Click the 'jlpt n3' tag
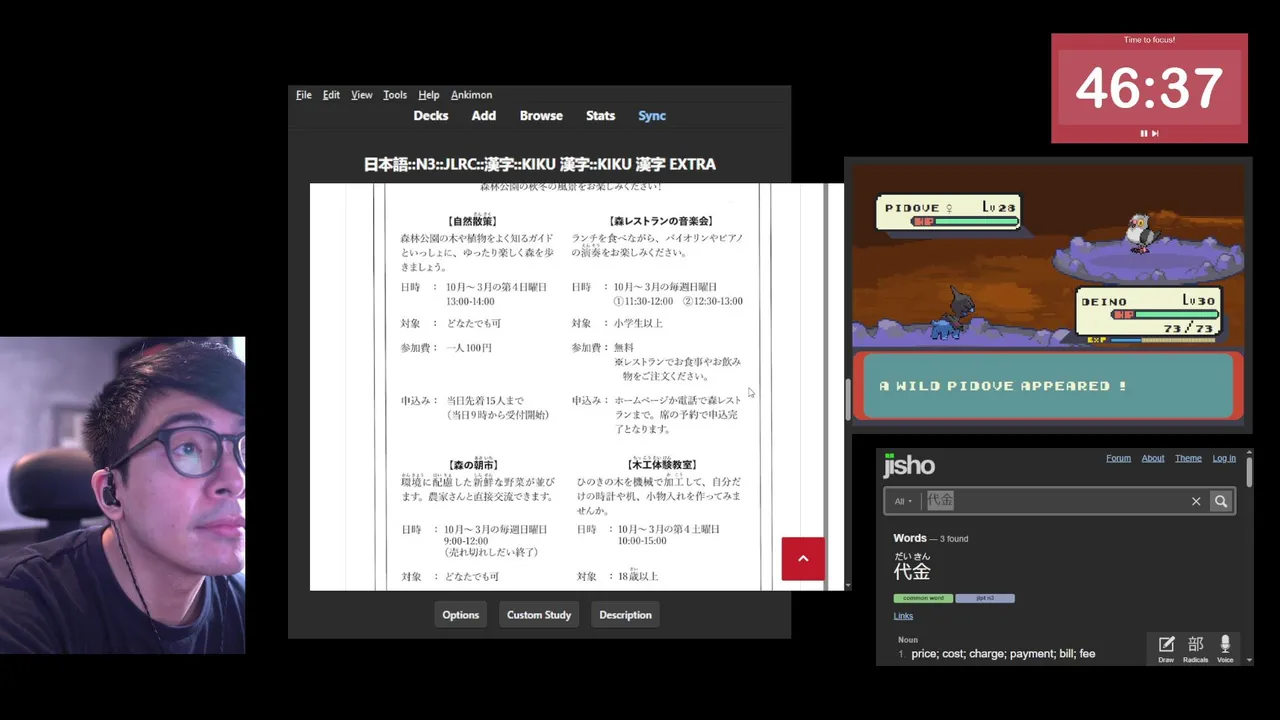 [985, 598]
